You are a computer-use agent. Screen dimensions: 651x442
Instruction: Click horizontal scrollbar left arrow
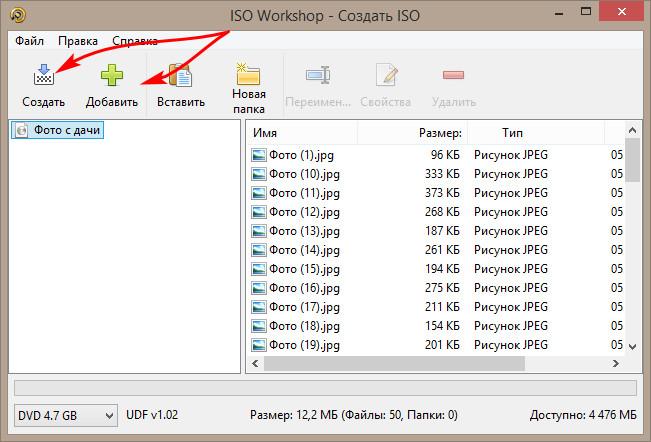pyautogui.click(x=255, y=364)
